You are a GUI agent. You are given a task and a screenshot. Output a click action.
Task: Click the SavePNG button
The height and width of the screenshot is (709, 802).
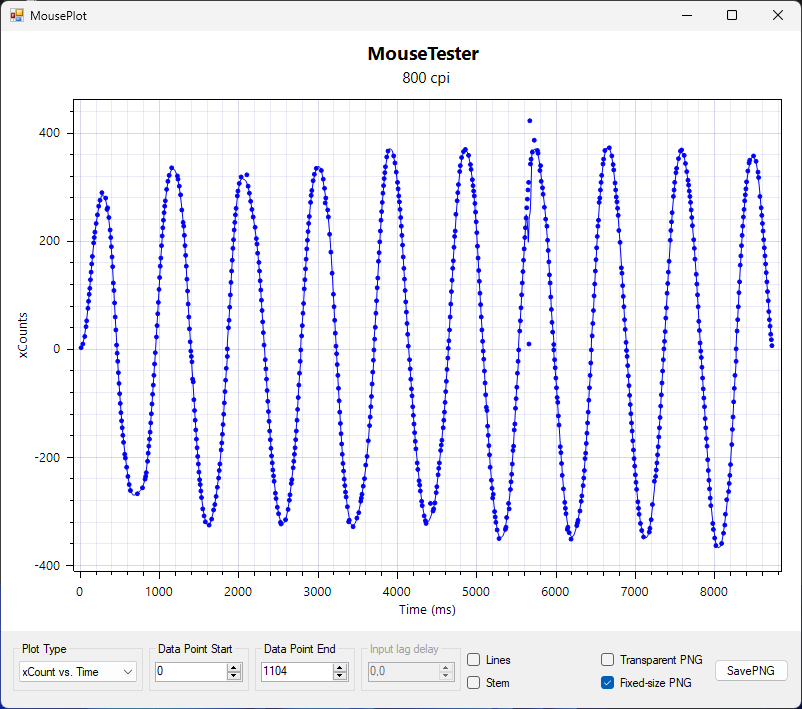pos(750,671)
